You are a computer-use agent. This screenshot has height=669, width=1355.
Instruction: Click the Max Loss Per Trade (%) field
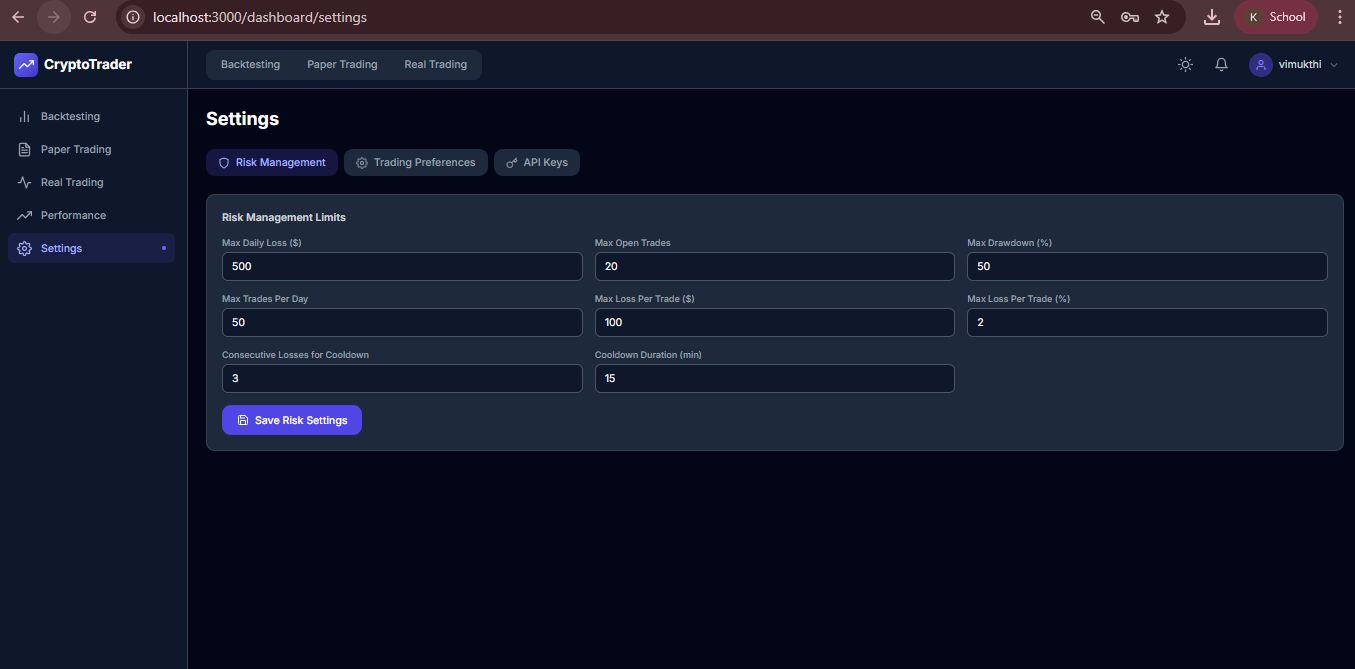coord(1147,323)
